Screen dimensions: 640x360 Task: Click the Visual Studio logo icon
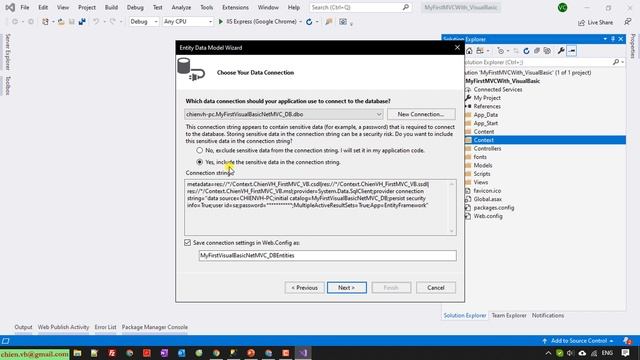point(10,7)
